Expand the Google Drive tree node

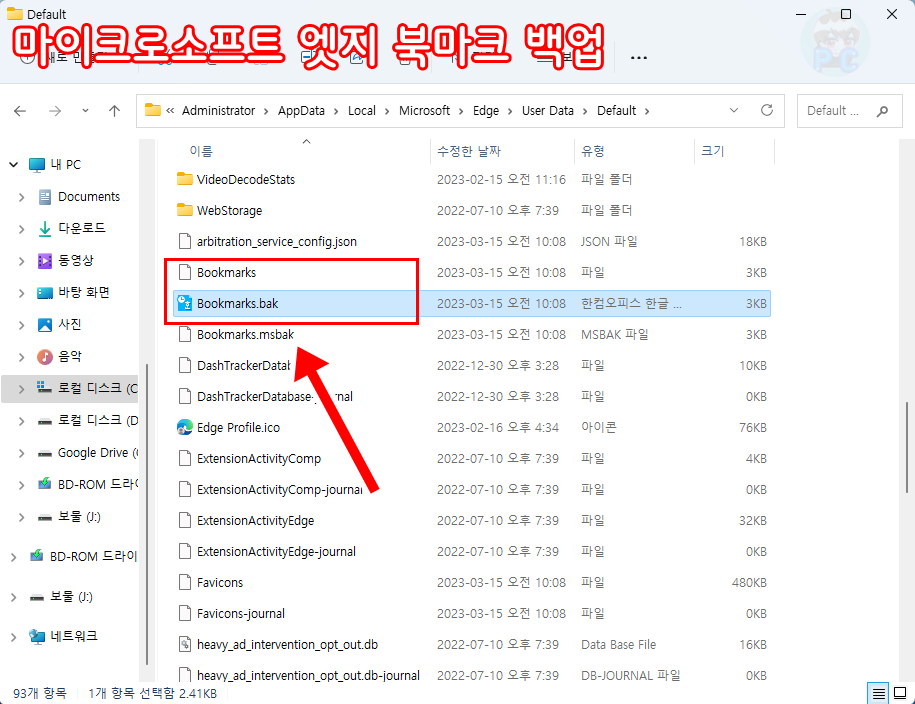tap(22, 454)
